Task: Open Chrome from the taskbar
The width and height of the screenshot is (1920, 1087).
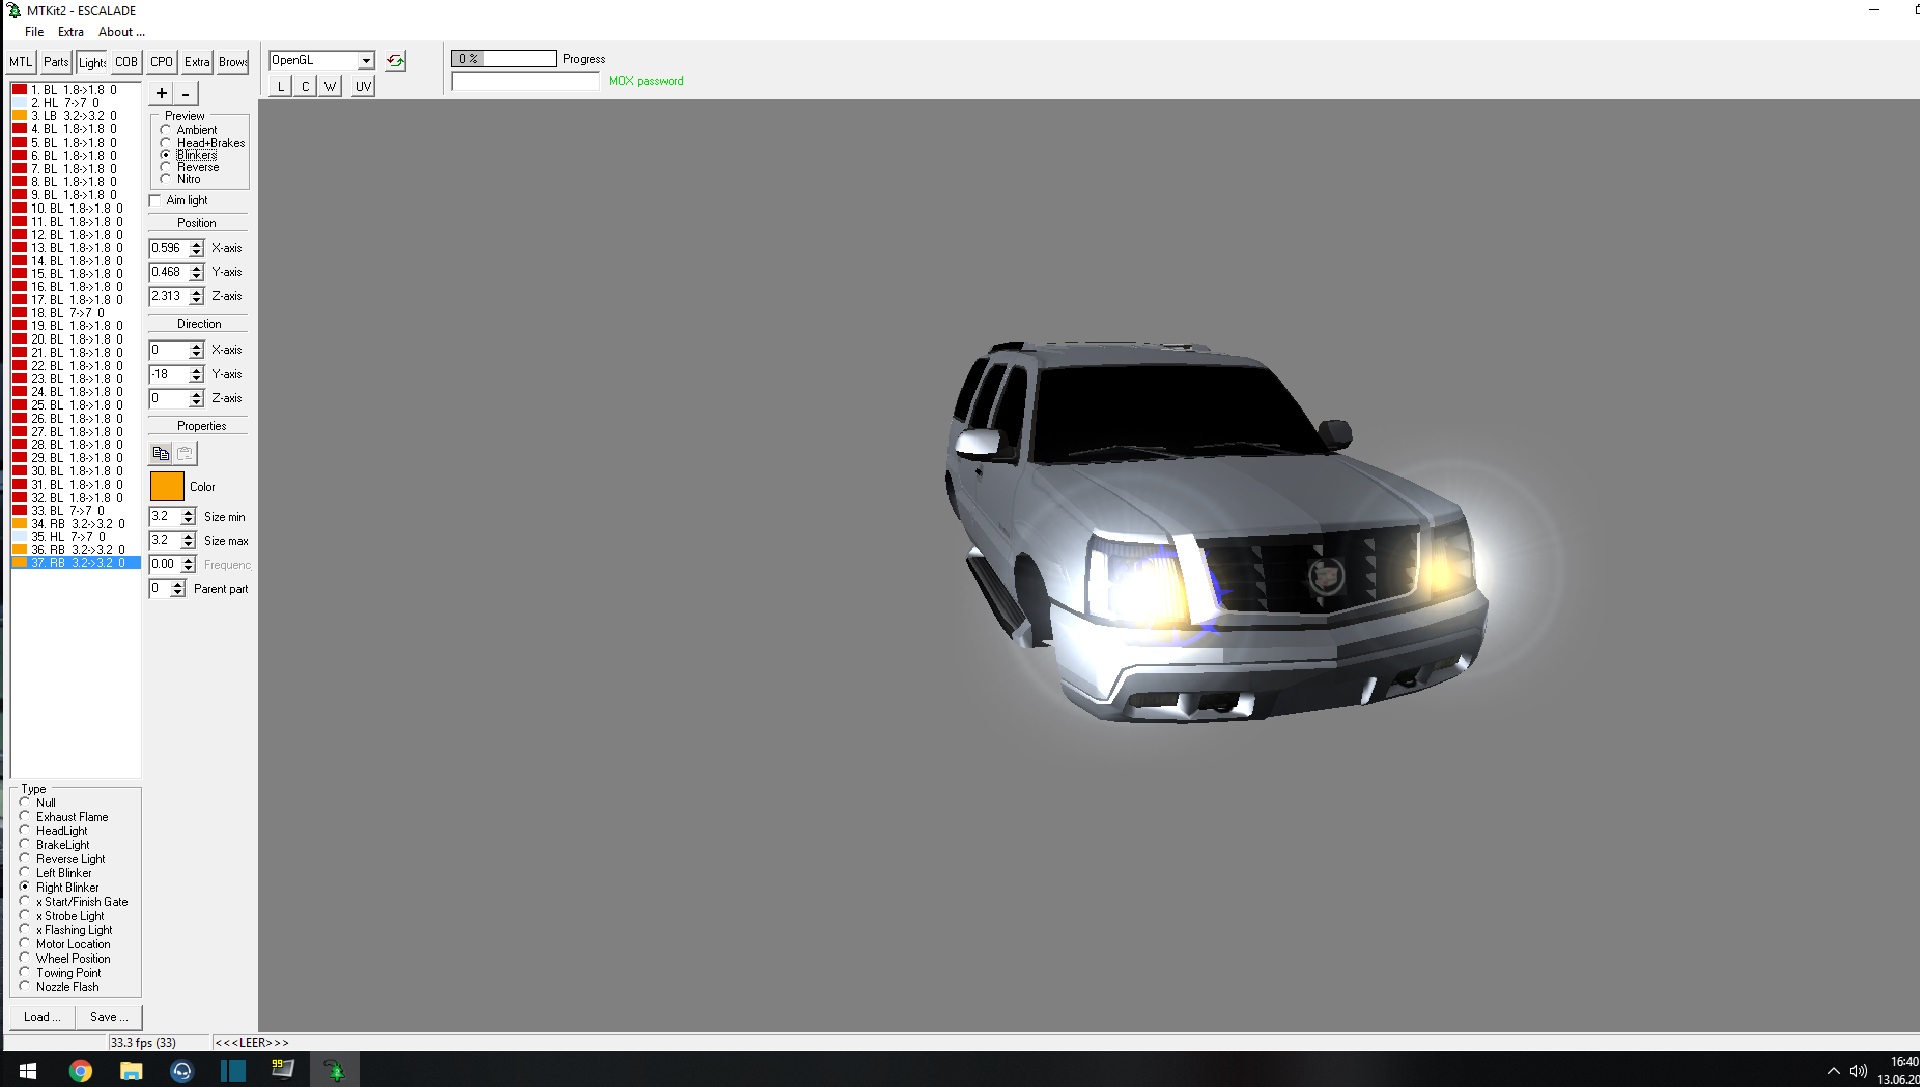Action: [x=80, y=1071]
